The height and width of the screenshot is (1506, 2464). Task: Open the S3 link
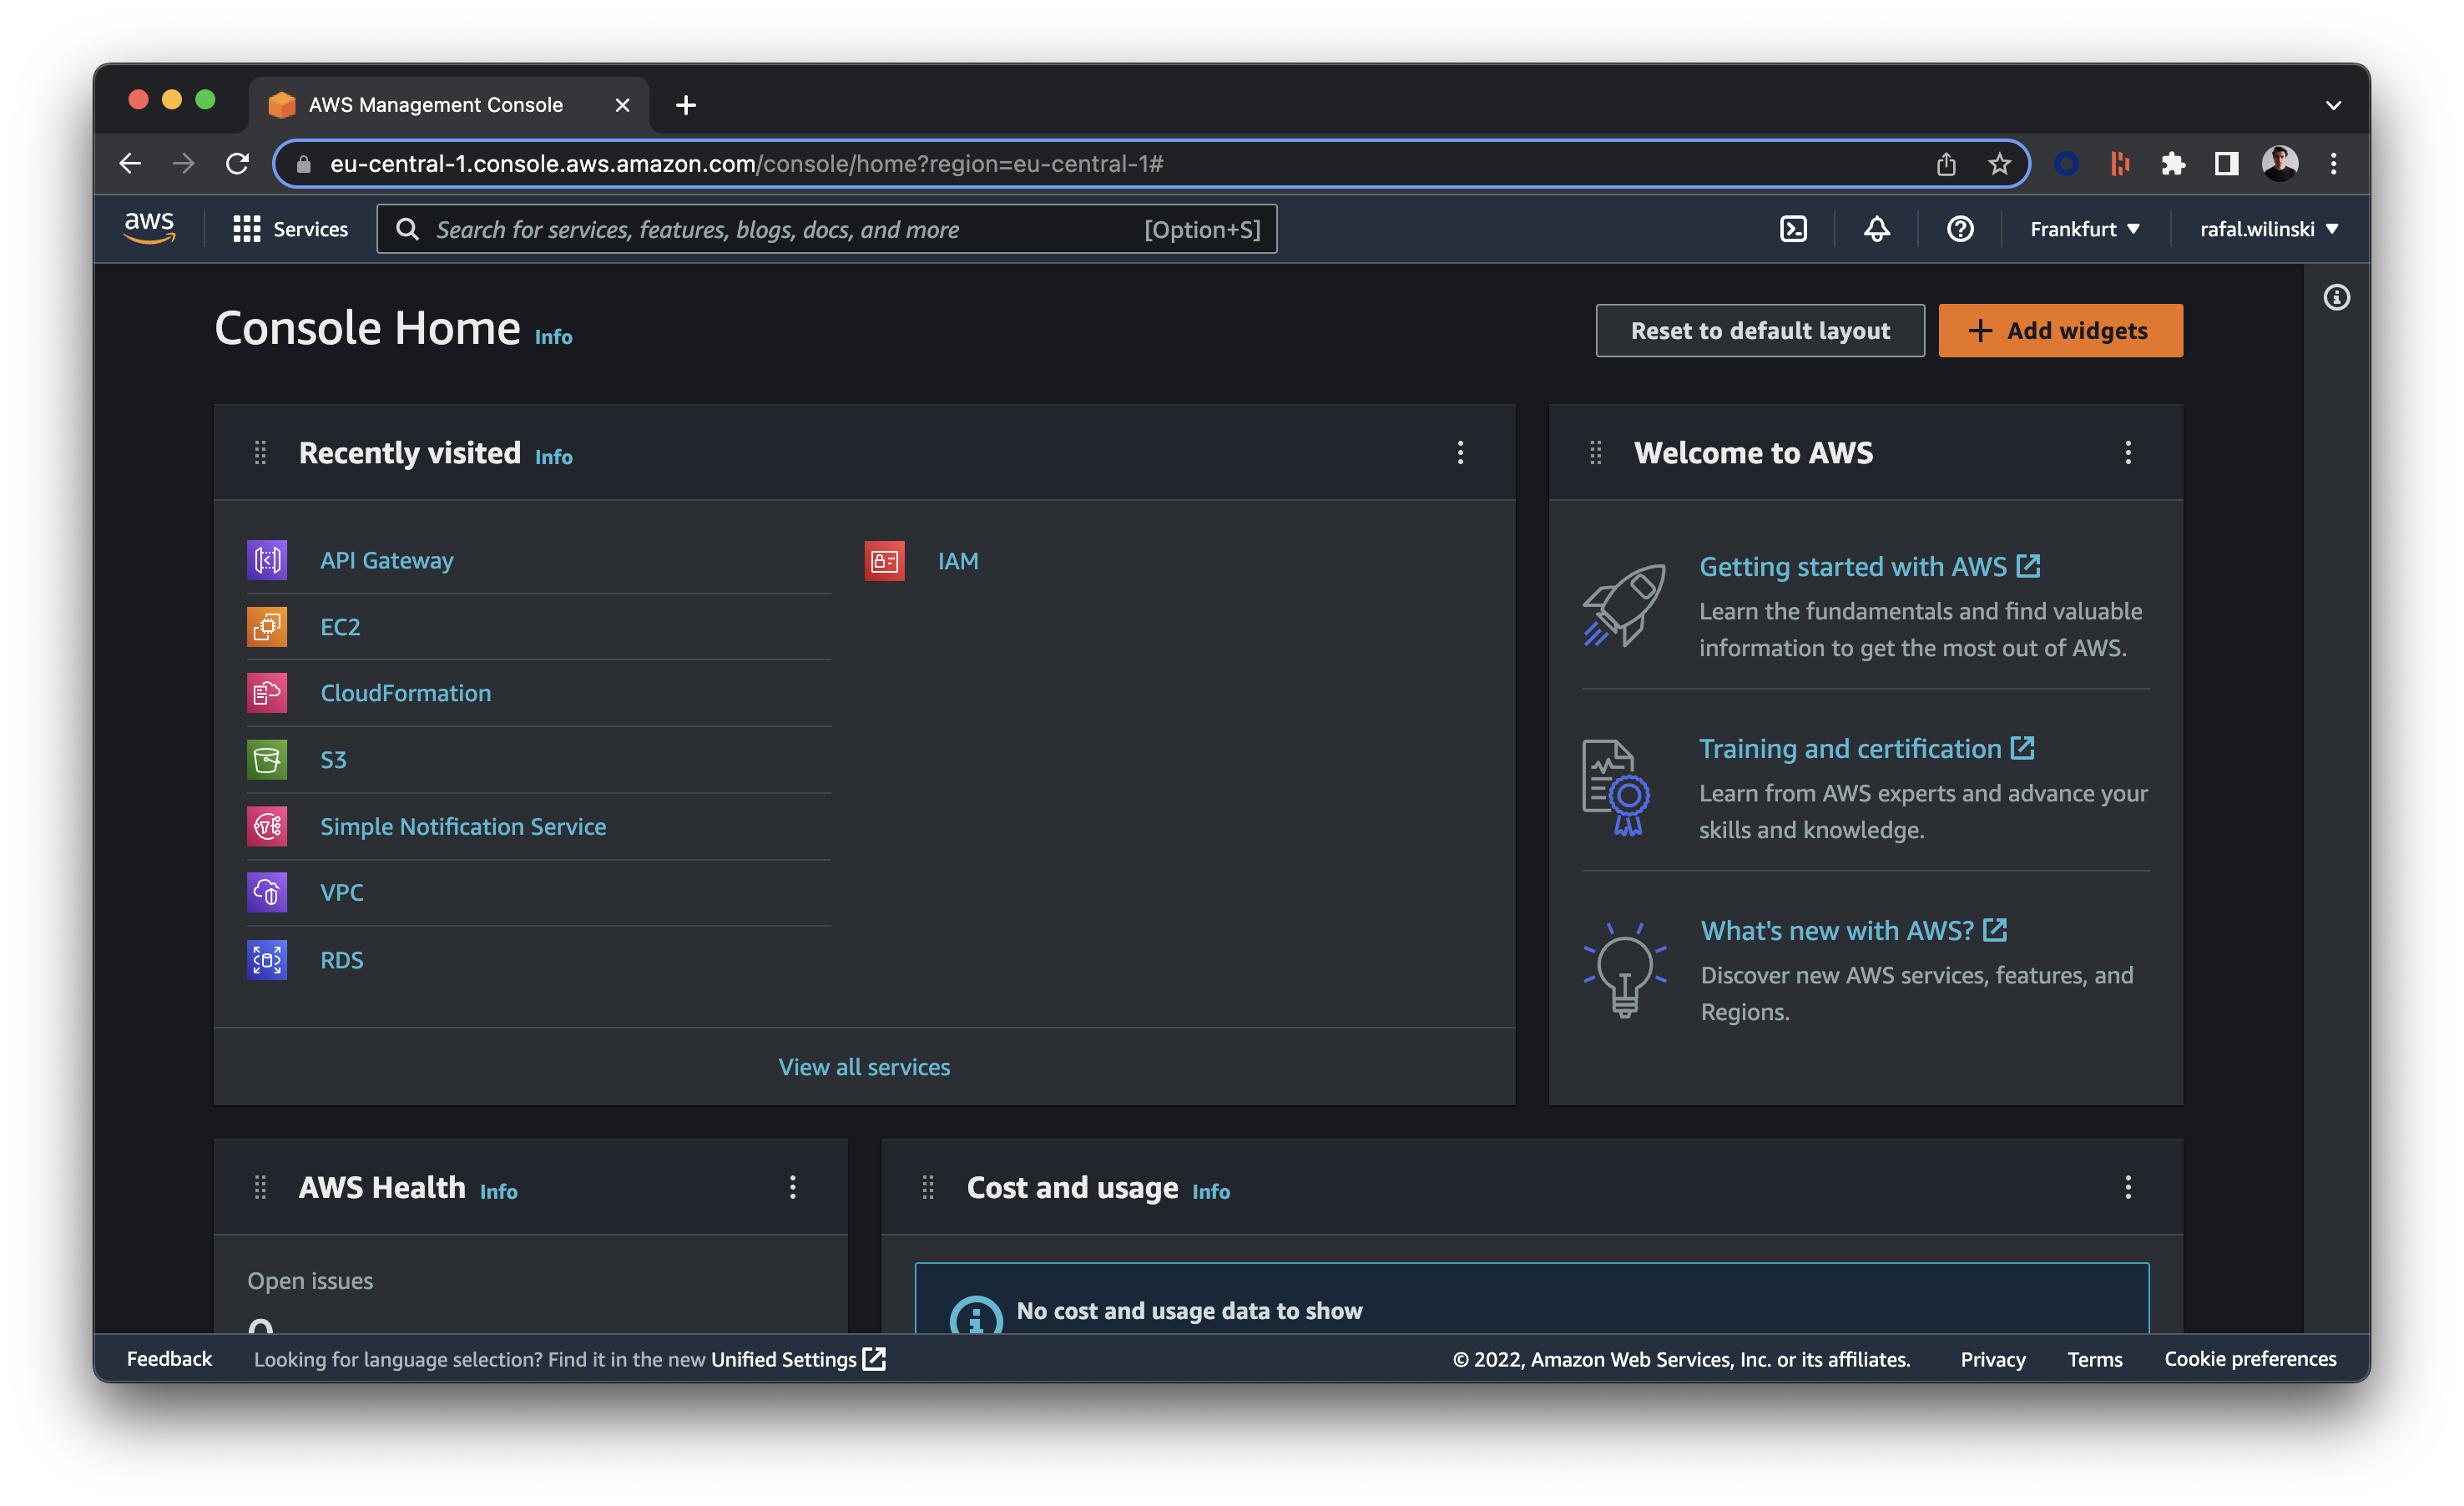pyautogui.click(x=333, y=760)
